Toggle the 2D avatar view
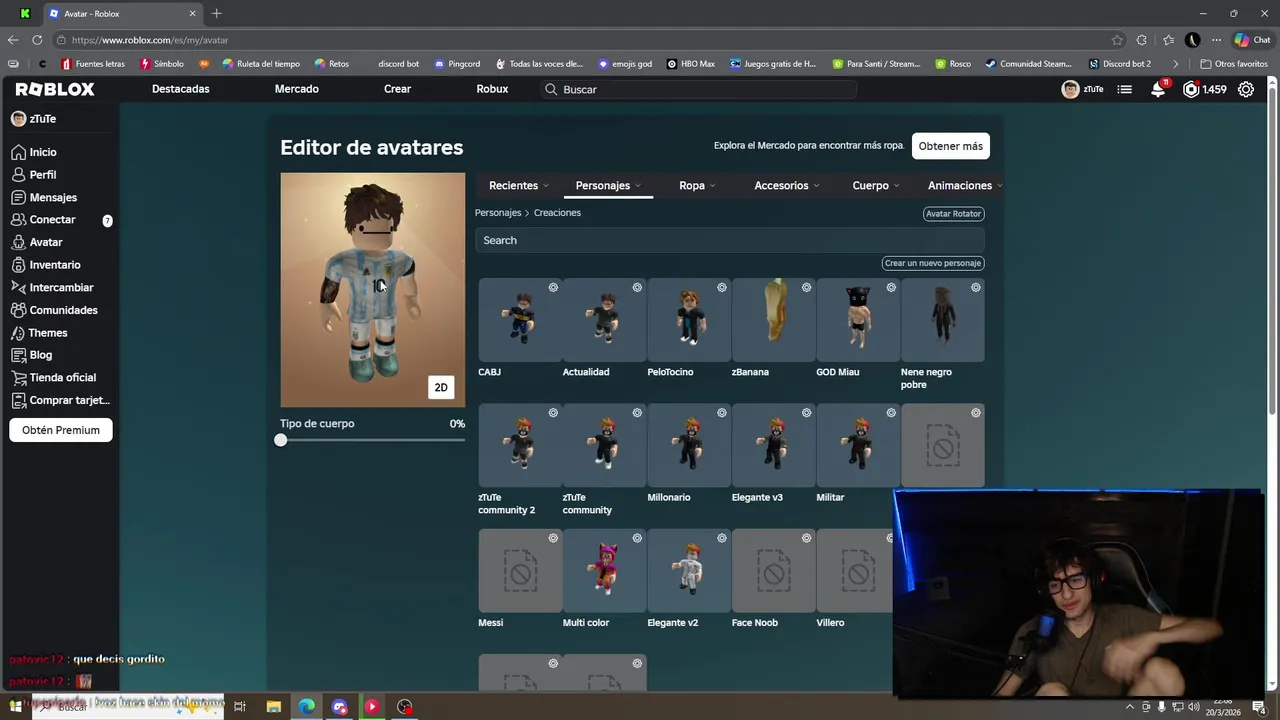 (441, 387)
